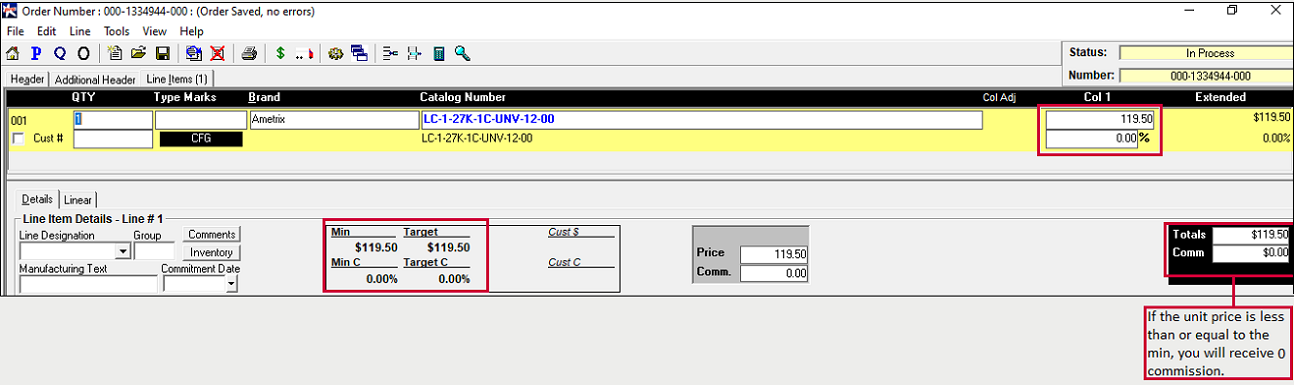
Task: Print the order with printer icon
Action: pos(249,53)
